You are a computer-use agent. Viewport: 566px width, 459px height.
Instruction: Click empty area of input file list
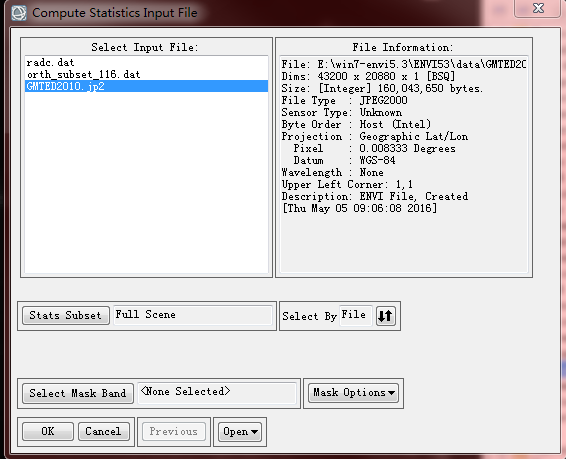(146, 180)
